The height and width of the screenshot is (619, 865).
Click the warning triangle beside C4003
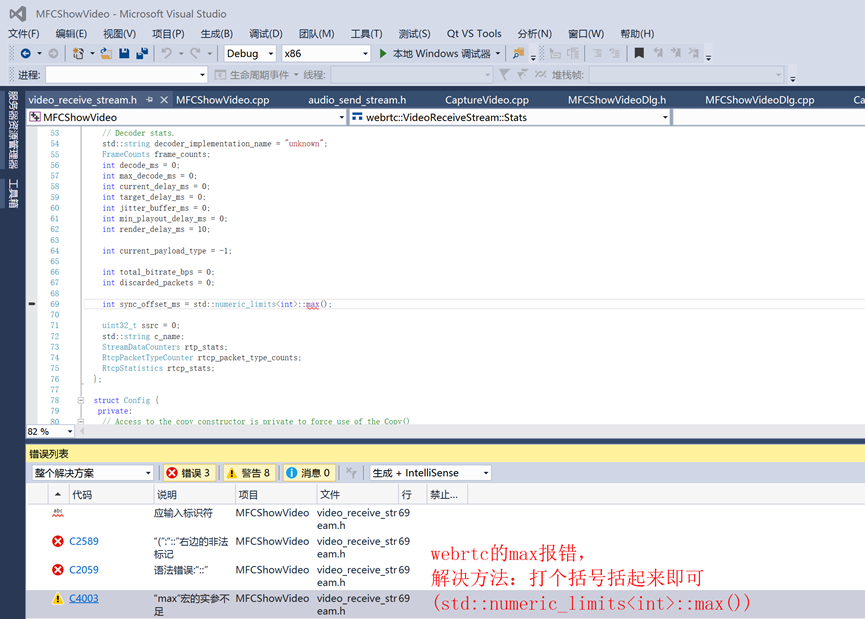57,599
